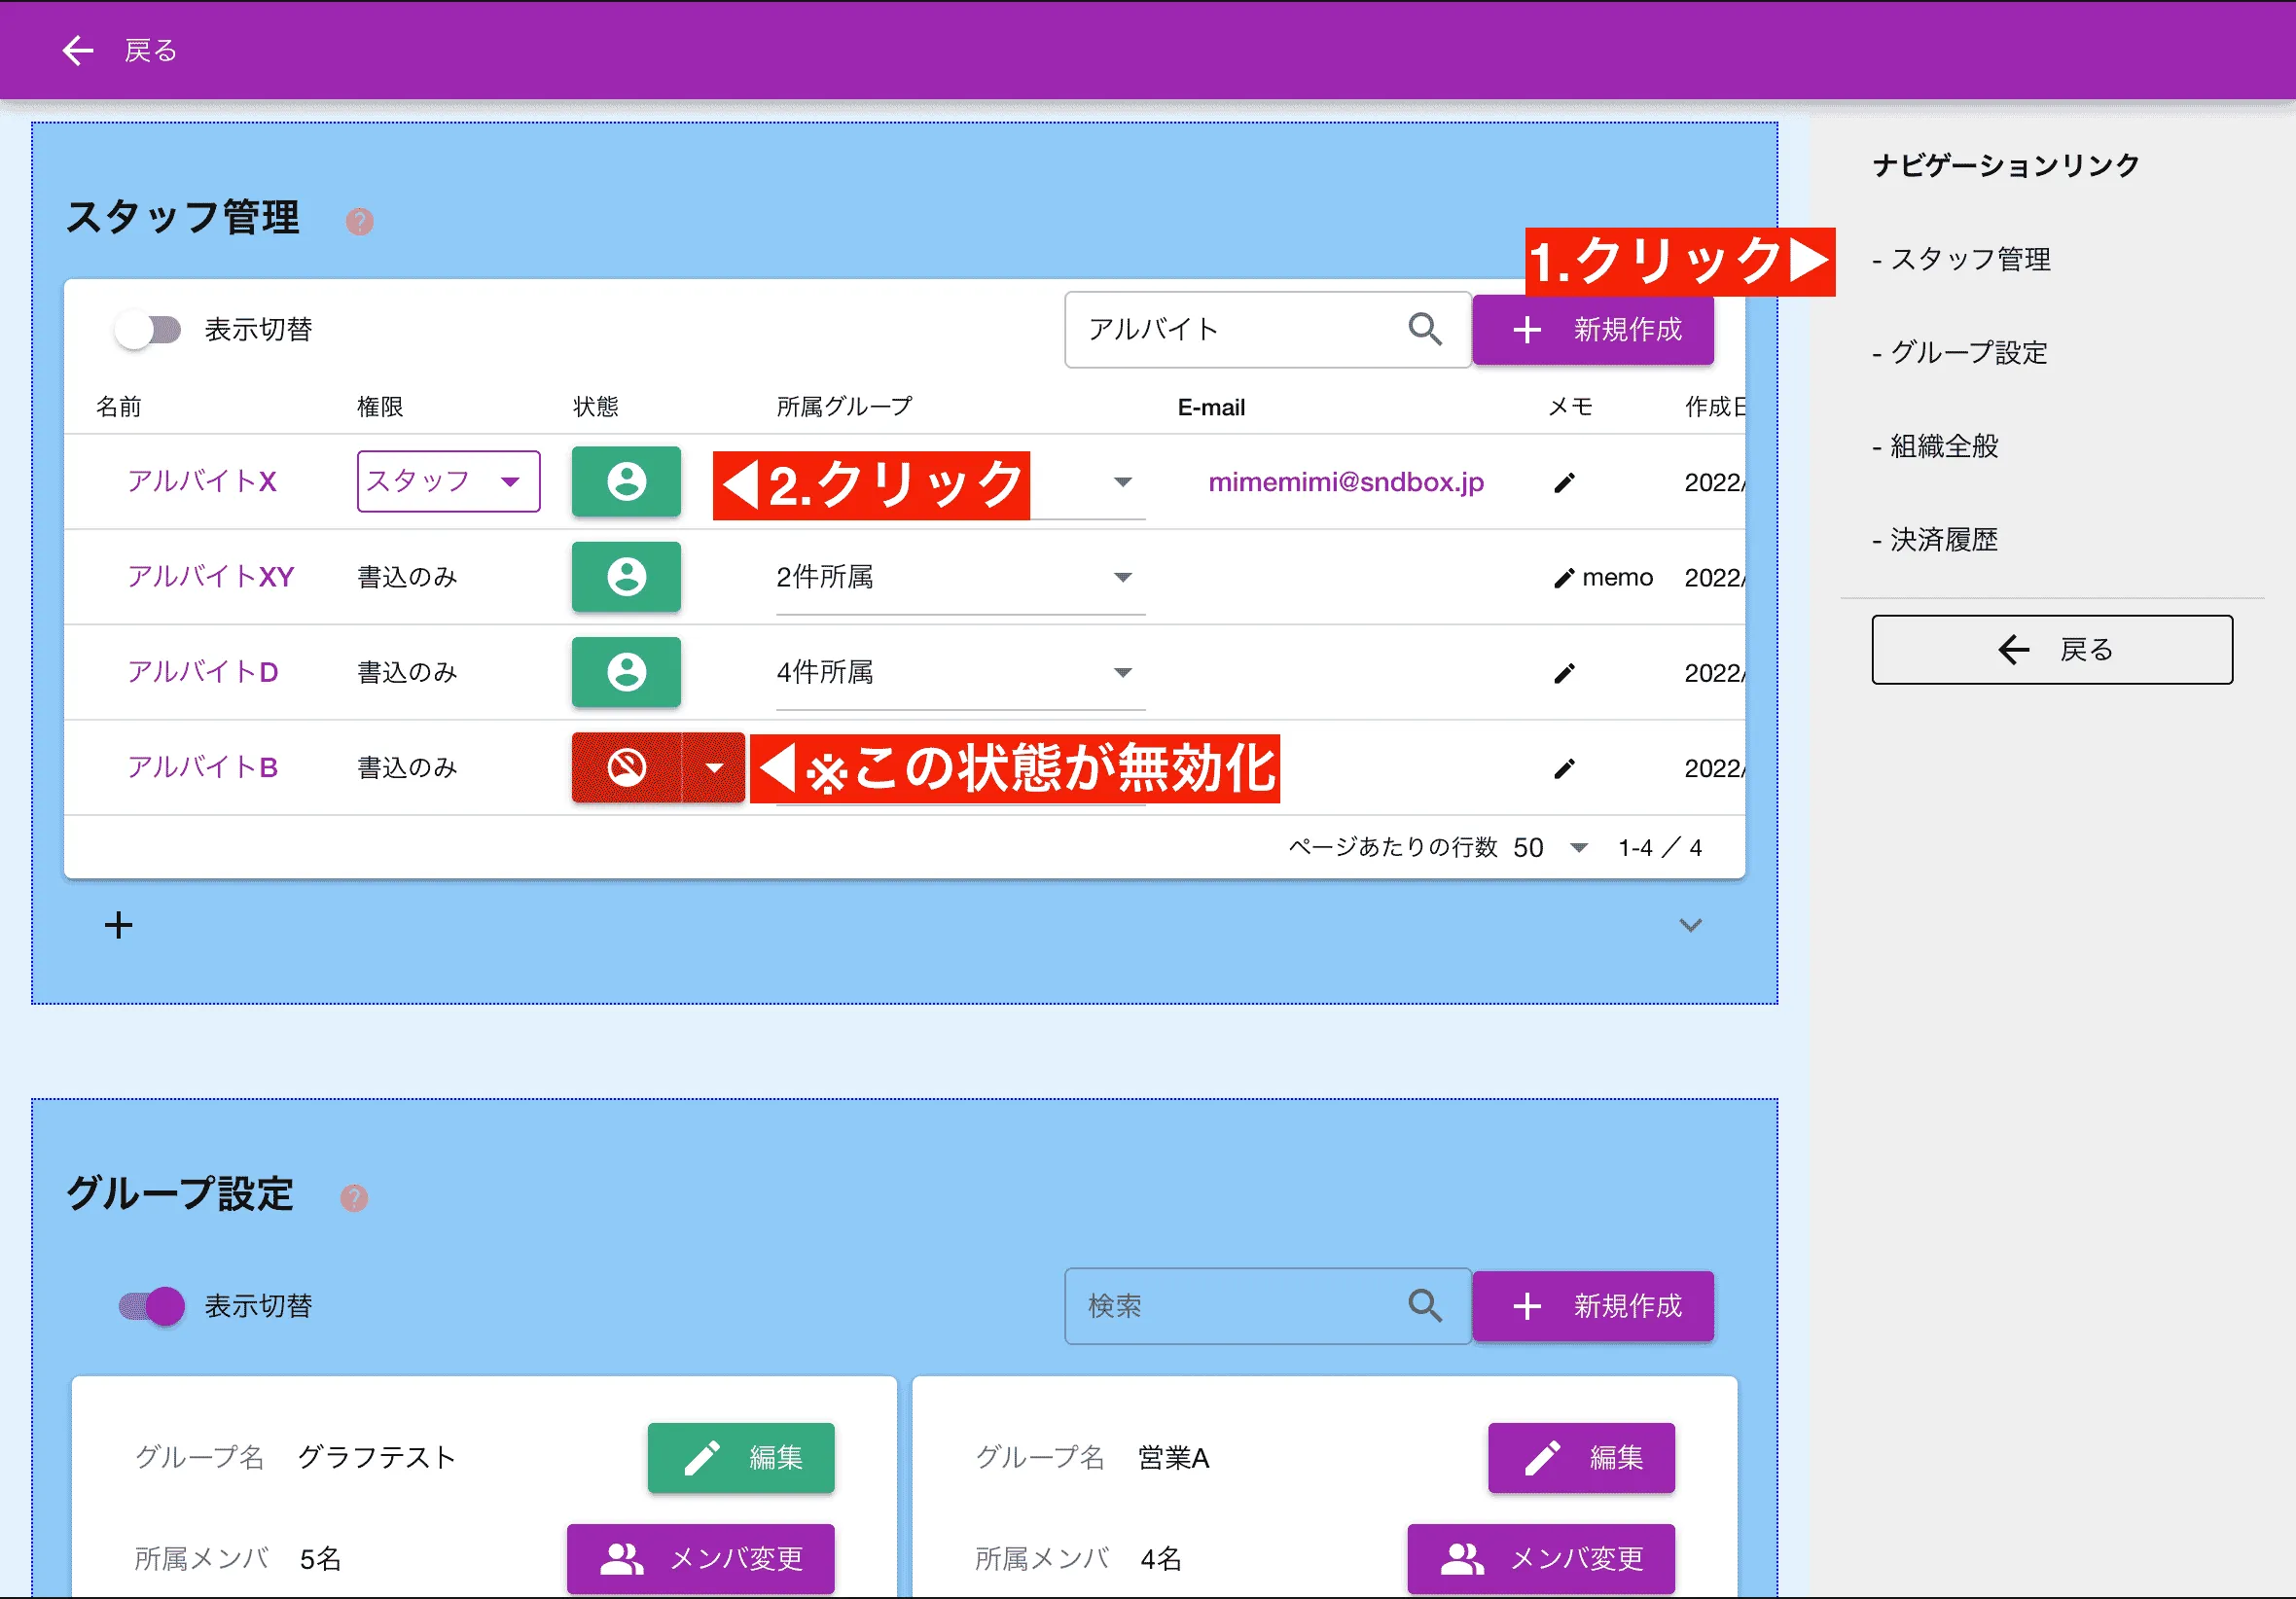Click the magnifier icon in the アルバイト search field
Image resolution: width=2296 pixels, height=1599 pixels.
click(1424, 329)
